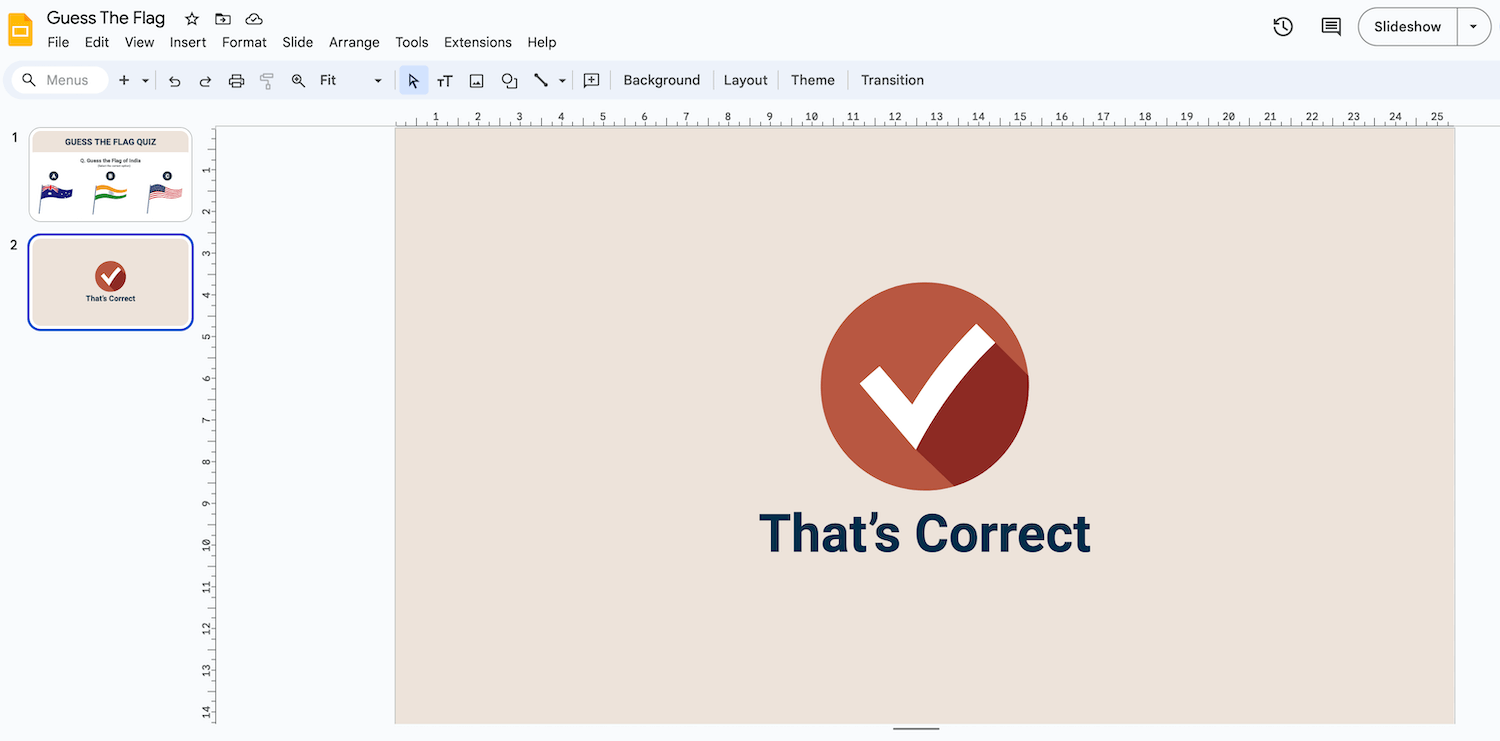Redo the last action

pyautogui.click(x=205, y=81)
